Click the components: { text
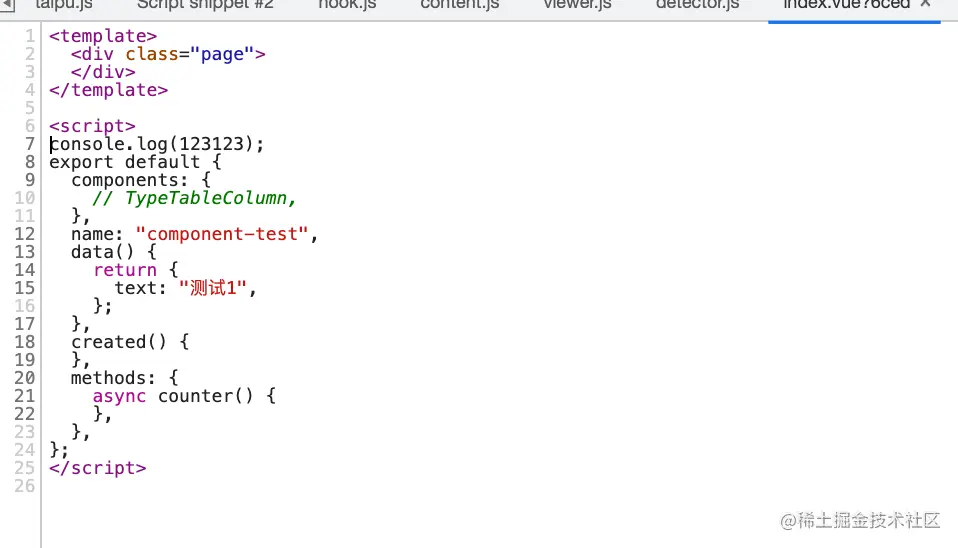 click(141, 180)
